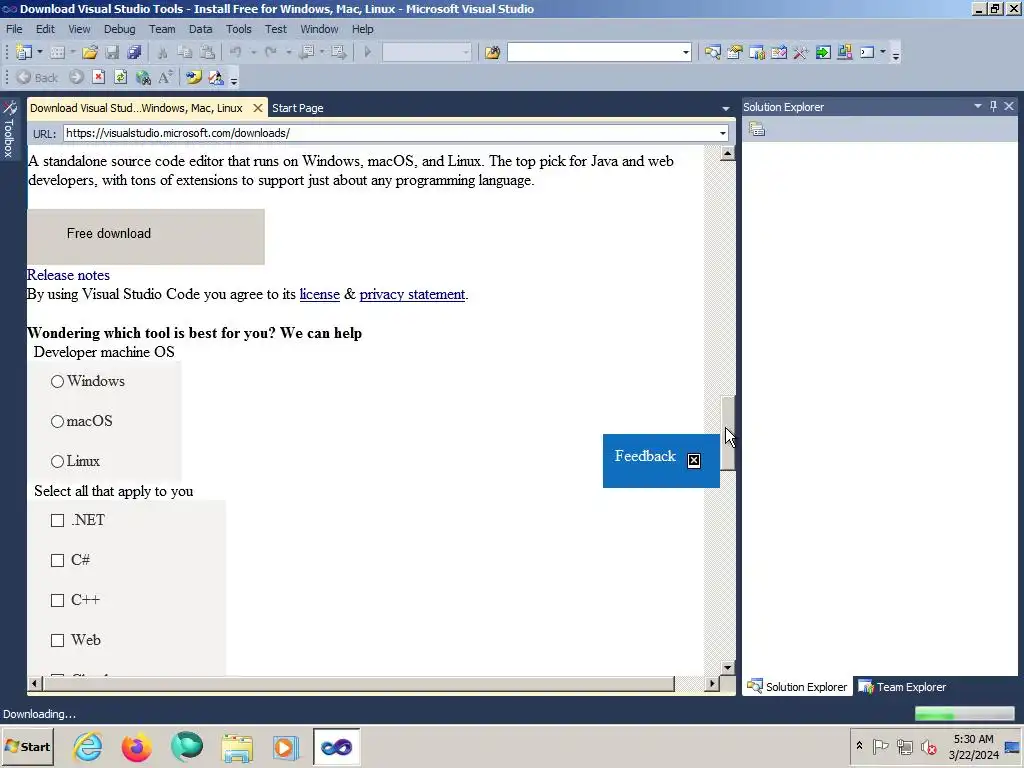Select the Linux radio button
Viewport: 1024px width, 768px height.
coord(57,462)
